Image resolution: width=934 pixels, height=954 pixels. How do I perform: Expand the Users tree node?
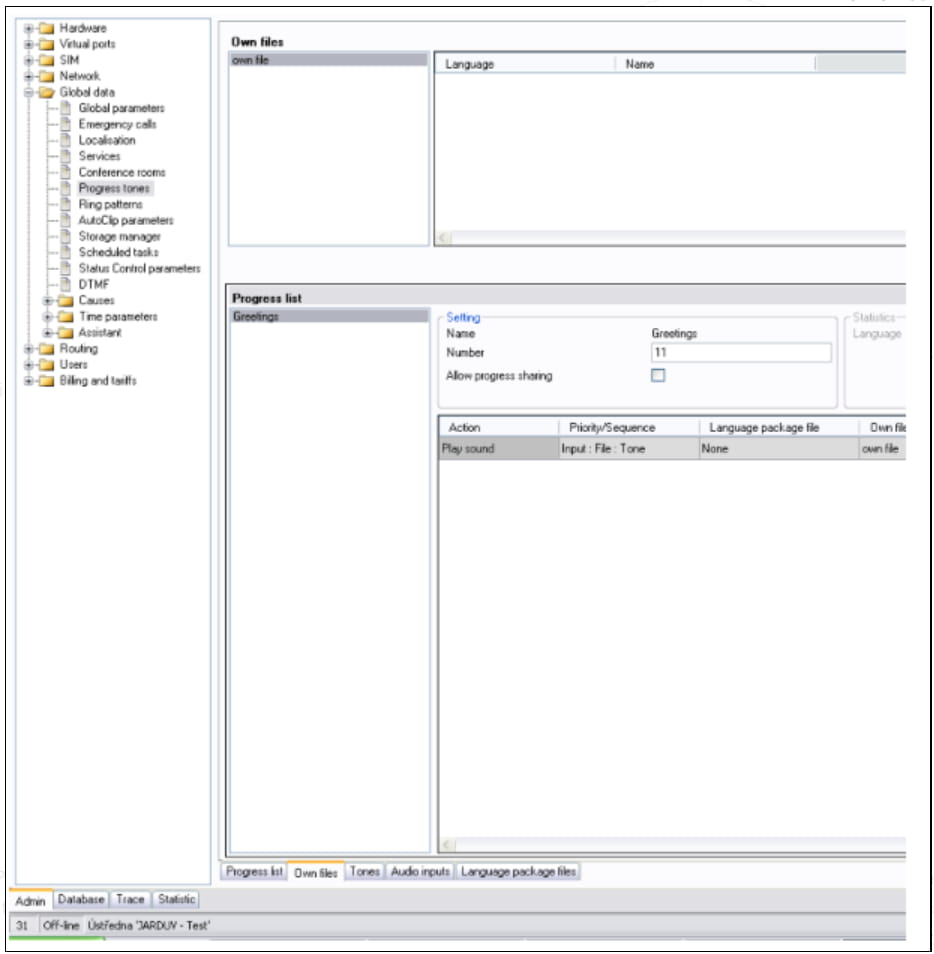(28, 364)
